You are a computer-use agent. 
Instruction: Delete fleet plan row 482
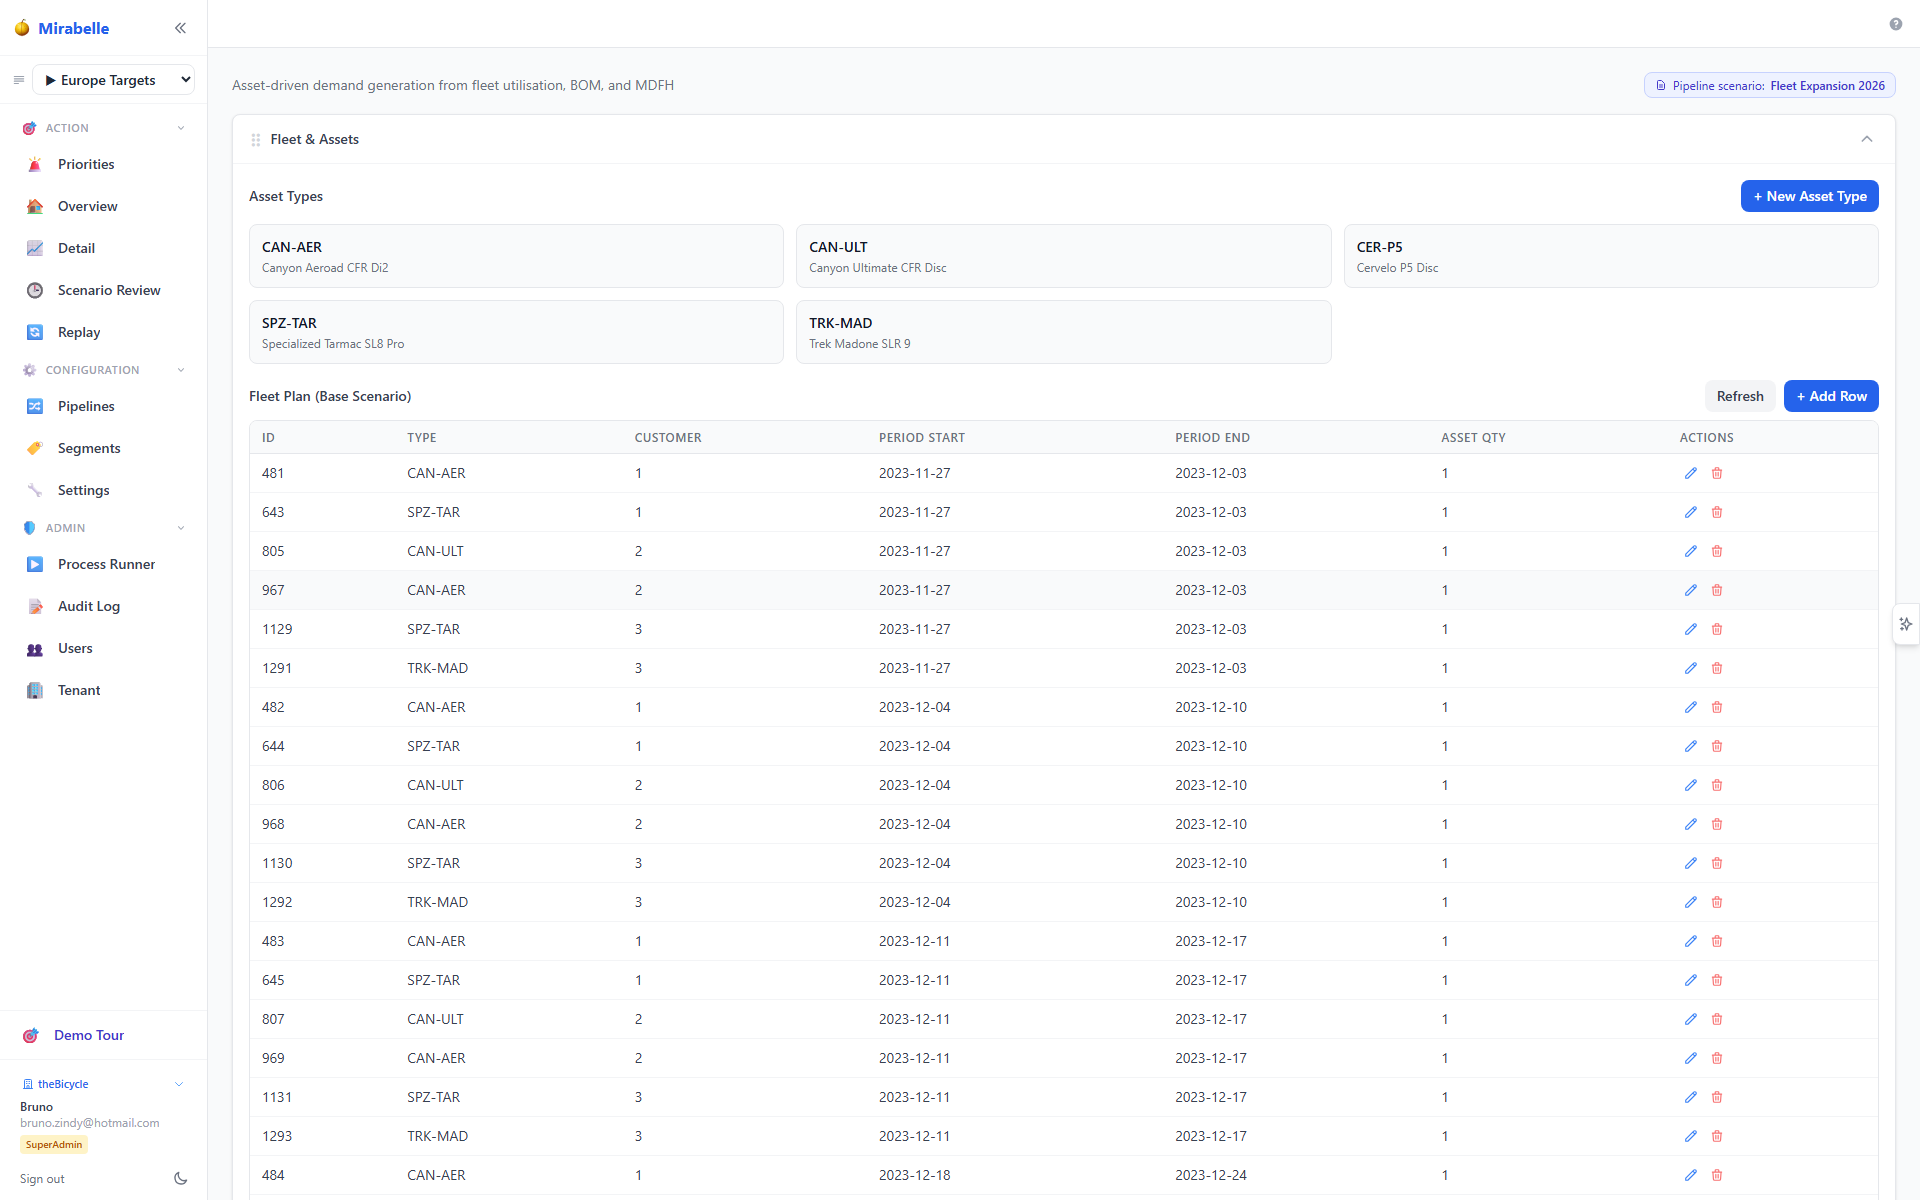click(x=1717, y=707)
